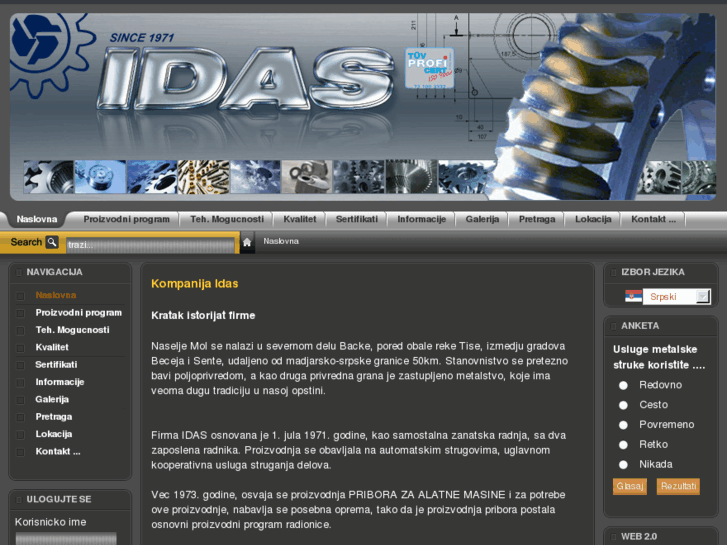Click the Rezultati poll button
727x545 pixels.
click(678, 486)
